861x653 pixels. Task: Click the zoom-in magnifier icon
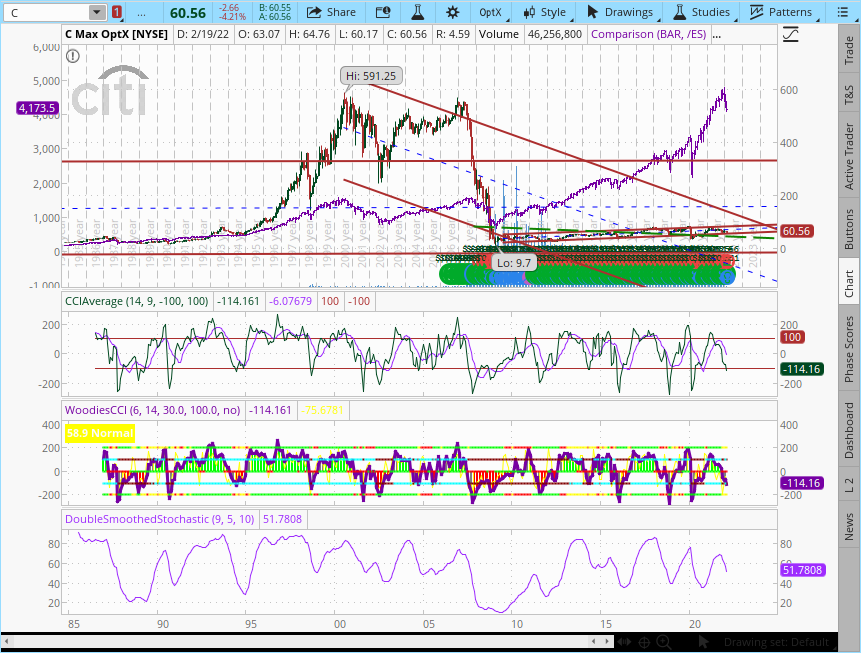click(664, 642)
